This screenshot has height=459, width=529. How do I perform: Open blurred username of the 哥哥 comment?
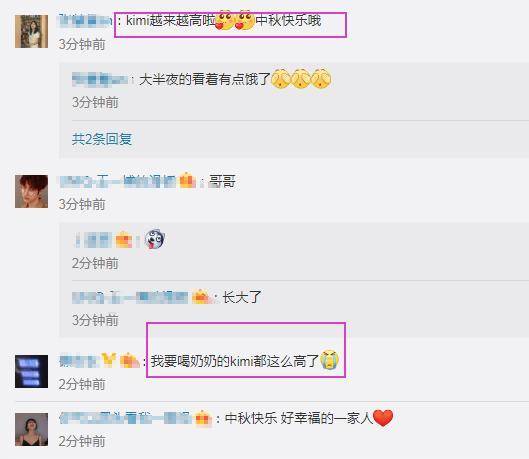coord(118,181)
